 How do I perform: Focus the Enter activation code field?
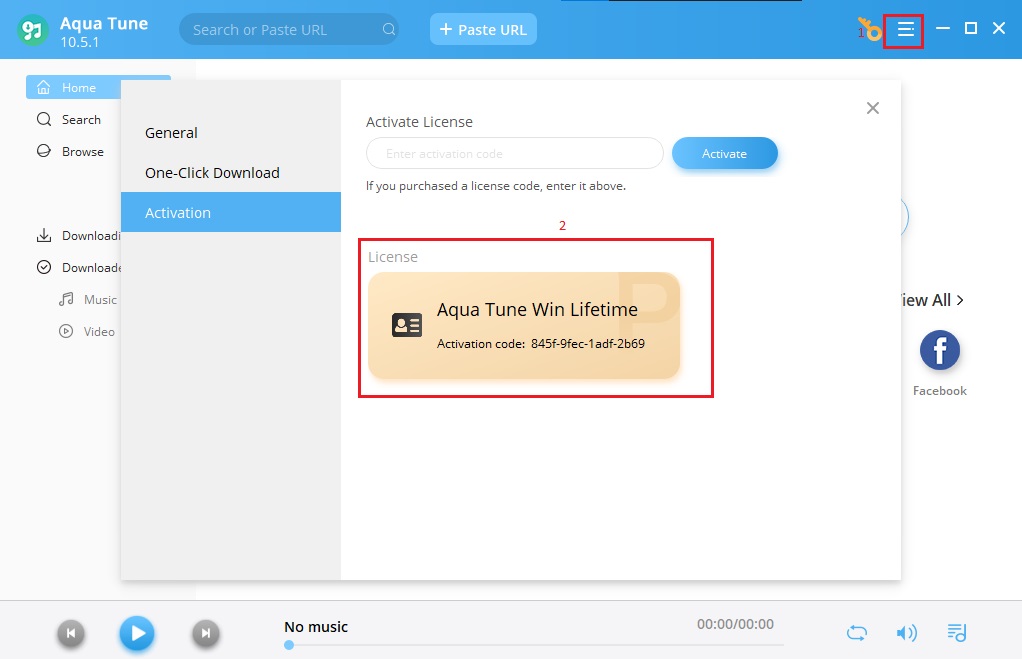click(514, 154)
